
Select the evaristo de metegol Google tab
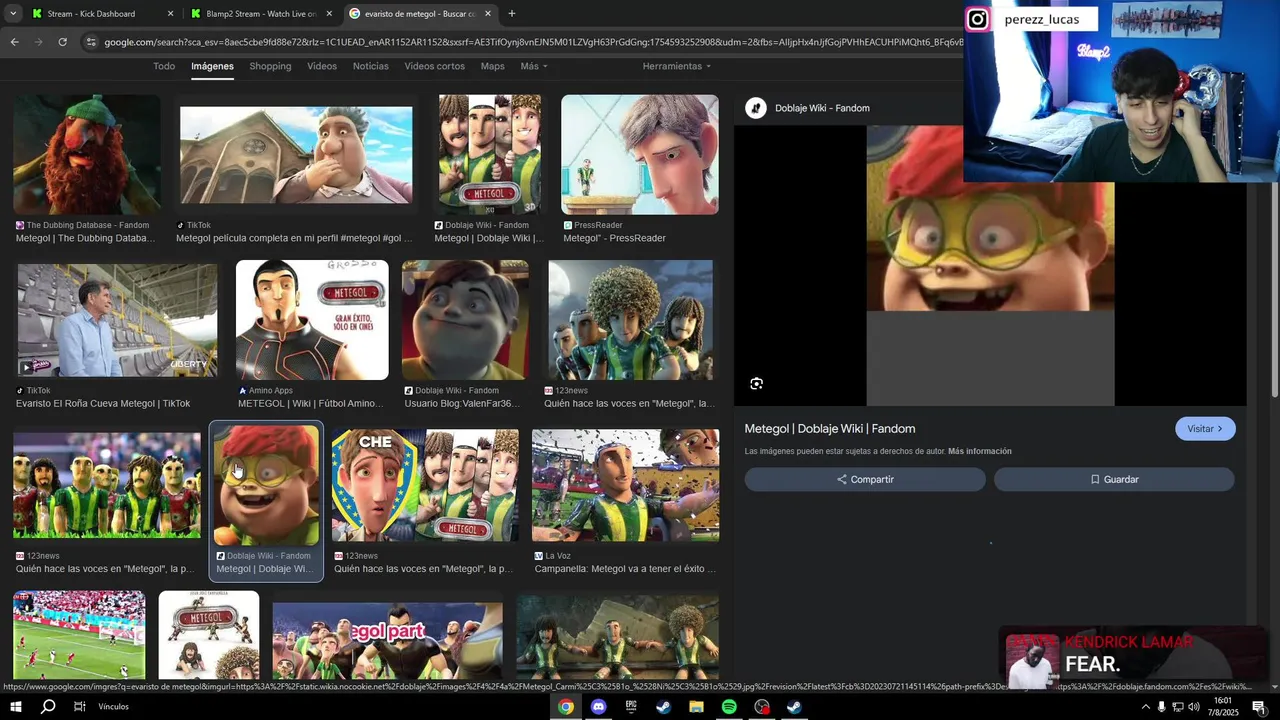(x=420, y=14)
